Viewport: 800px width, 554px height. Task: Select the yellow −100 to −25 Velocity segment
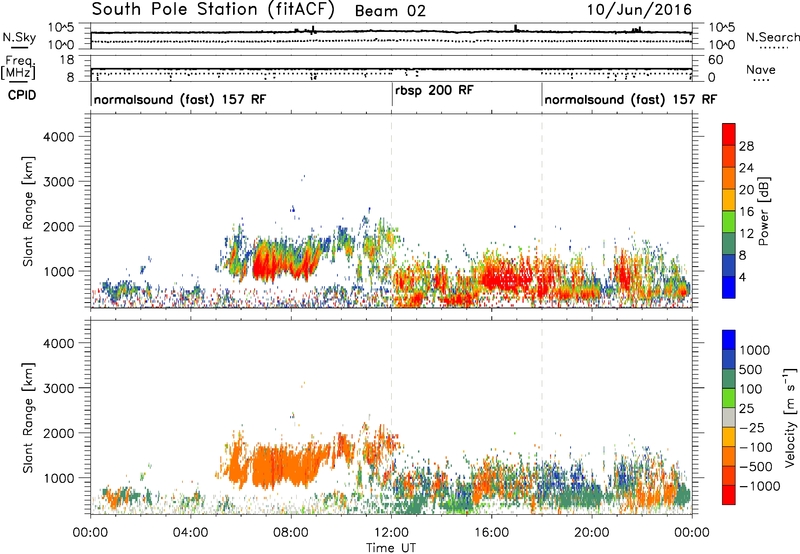coord(729,437)
